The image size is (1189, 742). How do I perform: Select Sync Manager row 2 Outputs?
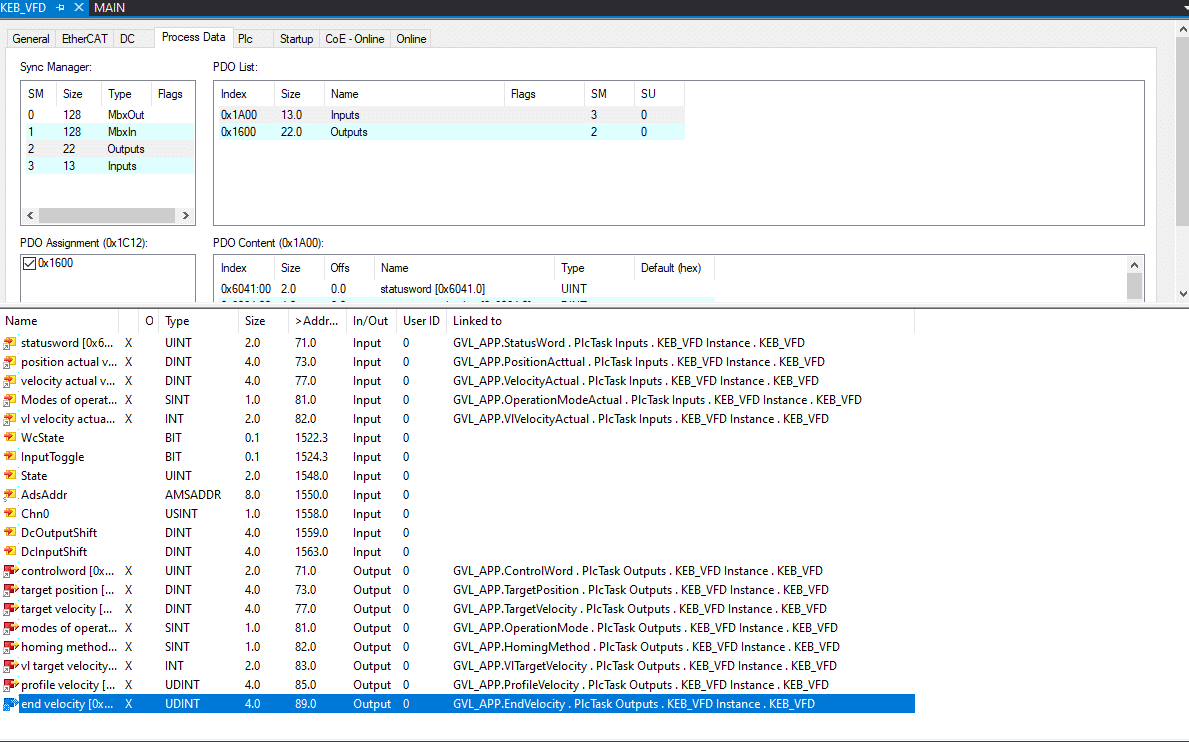tap(108, 149)
